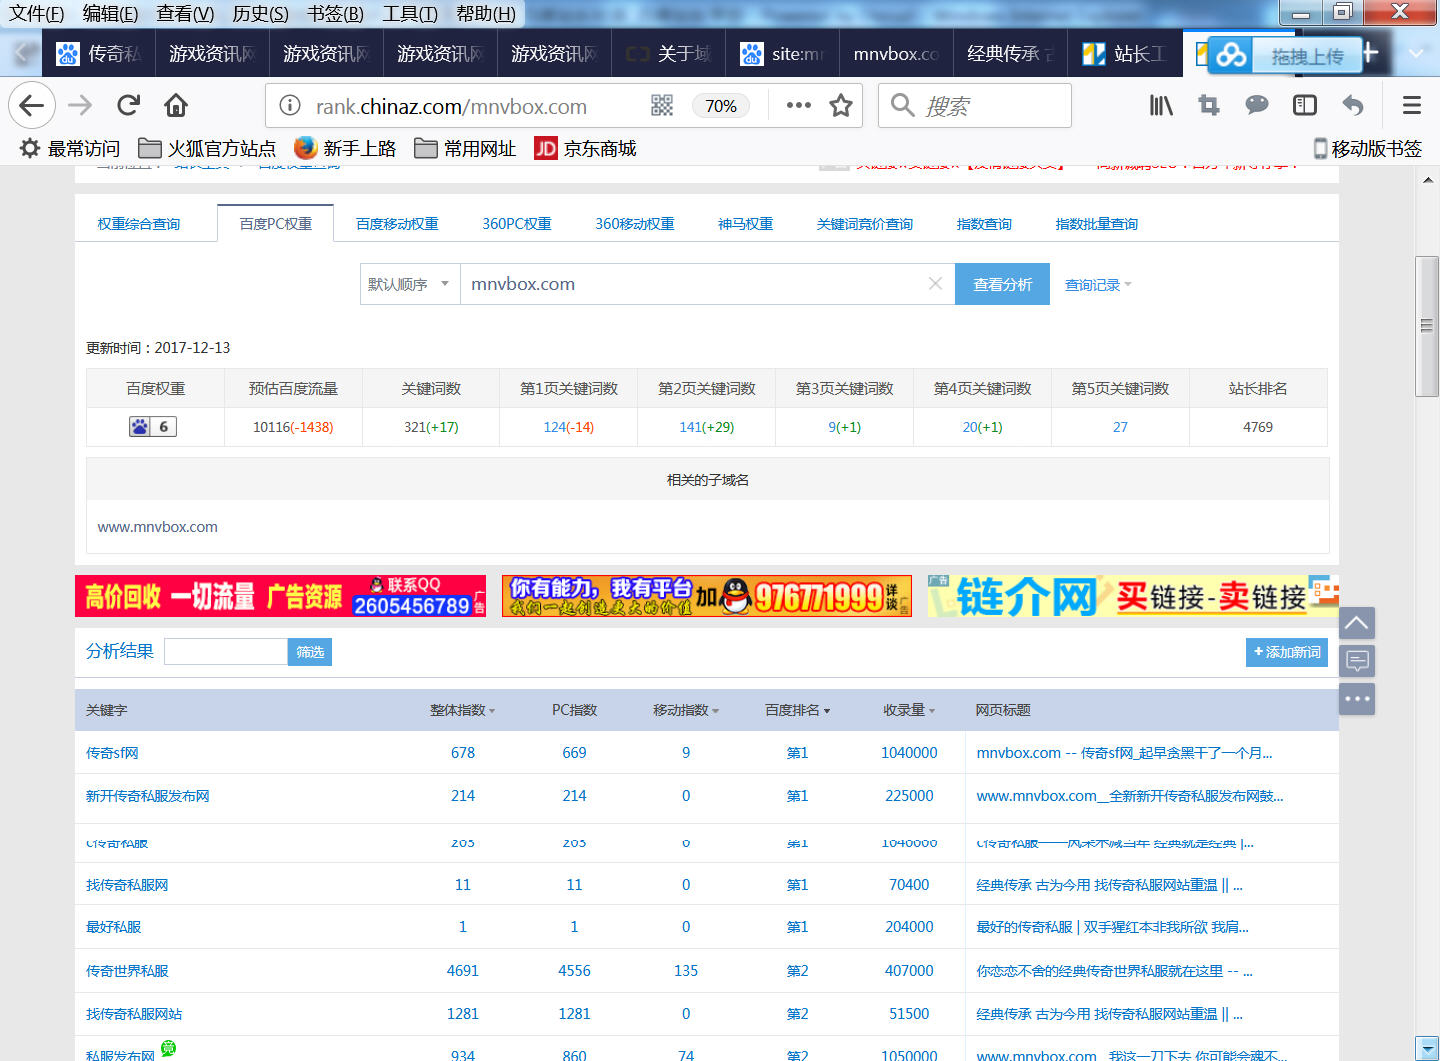Screen dimensions: 1440x1061
Task: Expand the 默认顺序 sort dropdown
Action: tap(409, 284)
